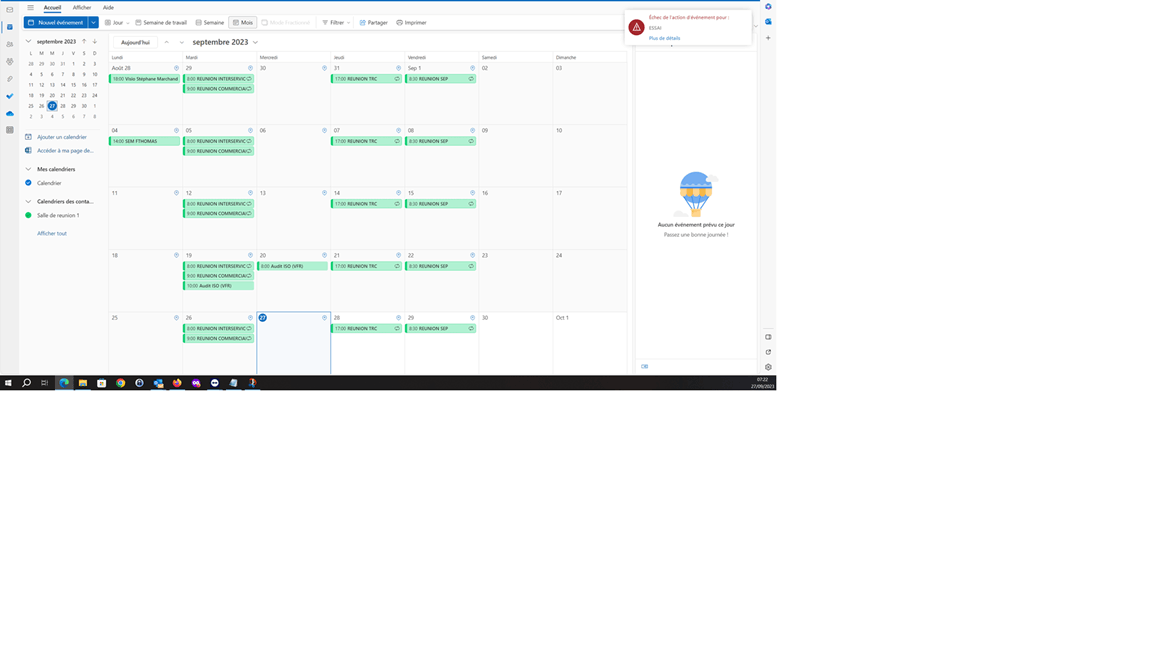Open the 14:00 SEM FTHOMAS event
The width and height of the screenshot is (1152, 648).
click(145, 141)
